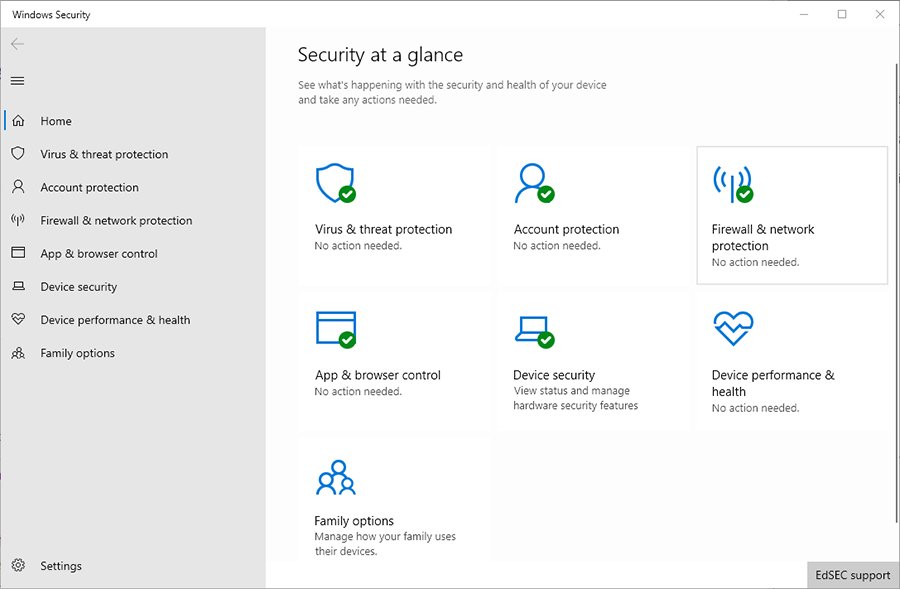Select Home in the sidebar menu
900x589 pixels.
click(58, 121)
